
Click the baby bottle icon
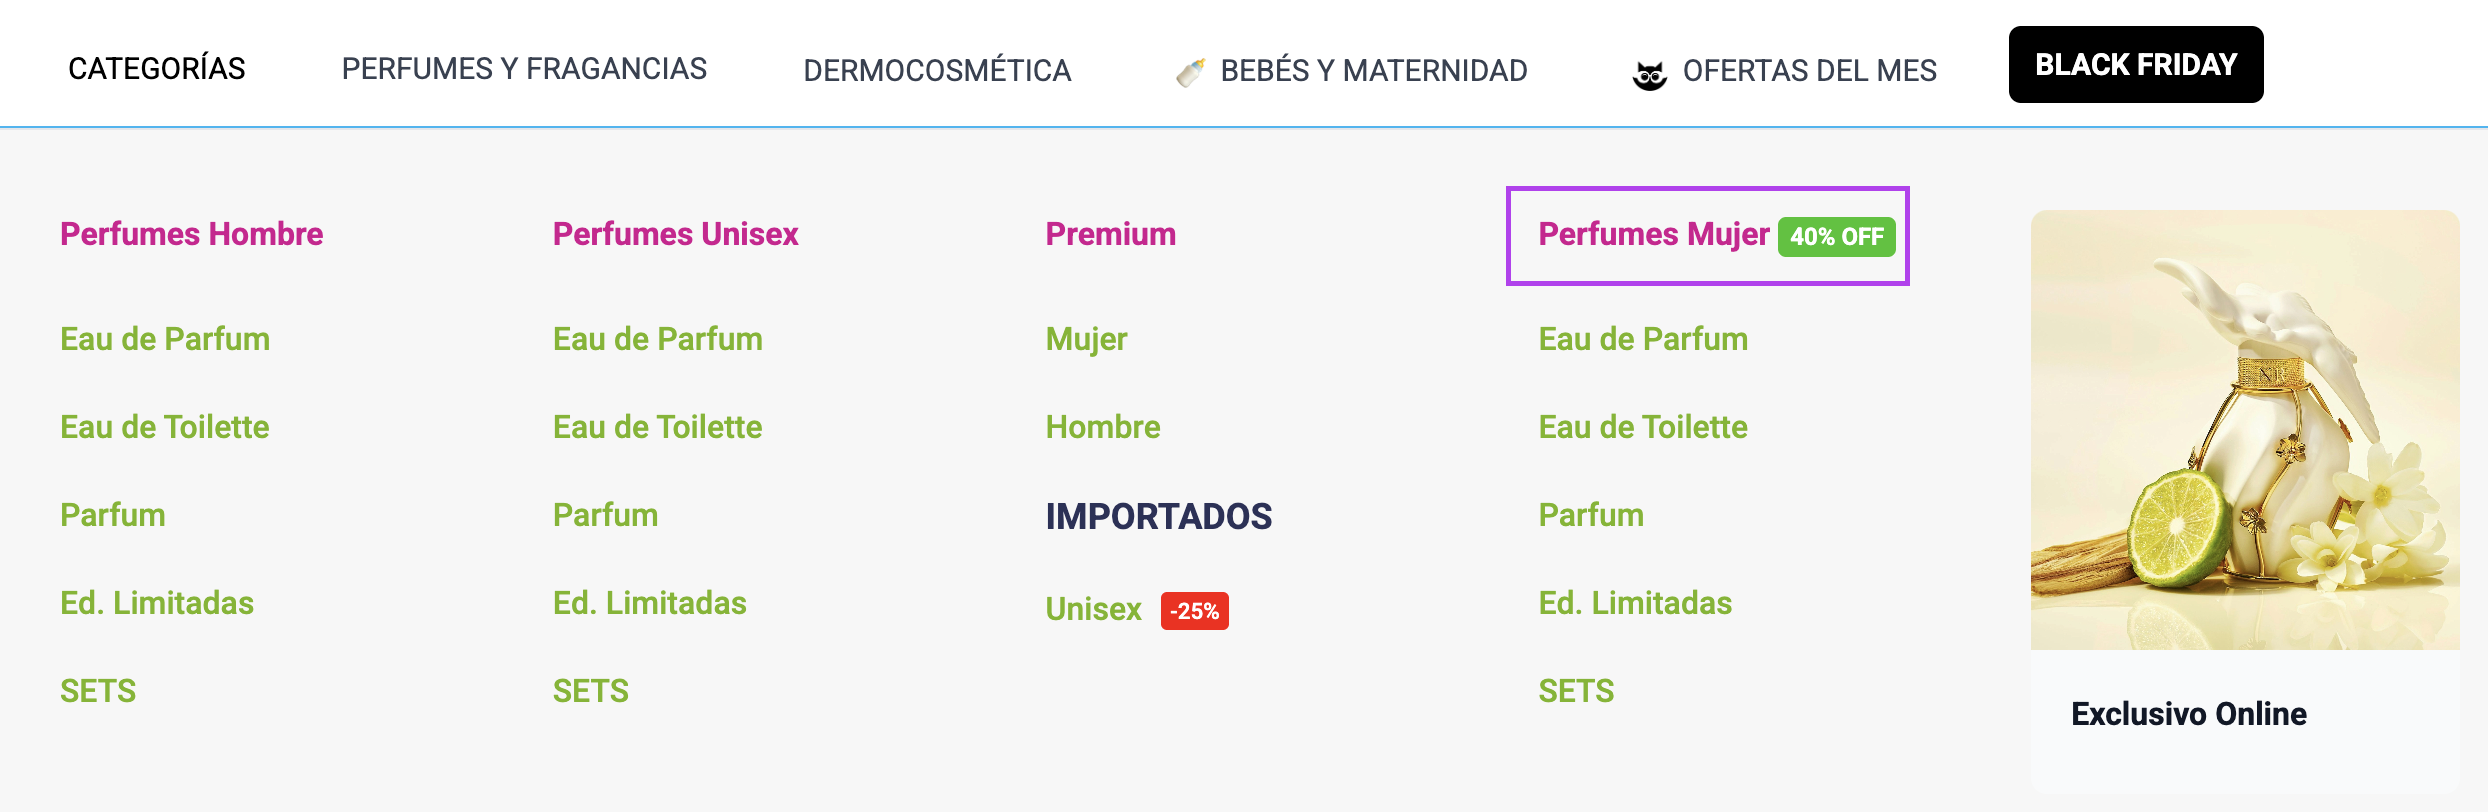pos(1190,72)
